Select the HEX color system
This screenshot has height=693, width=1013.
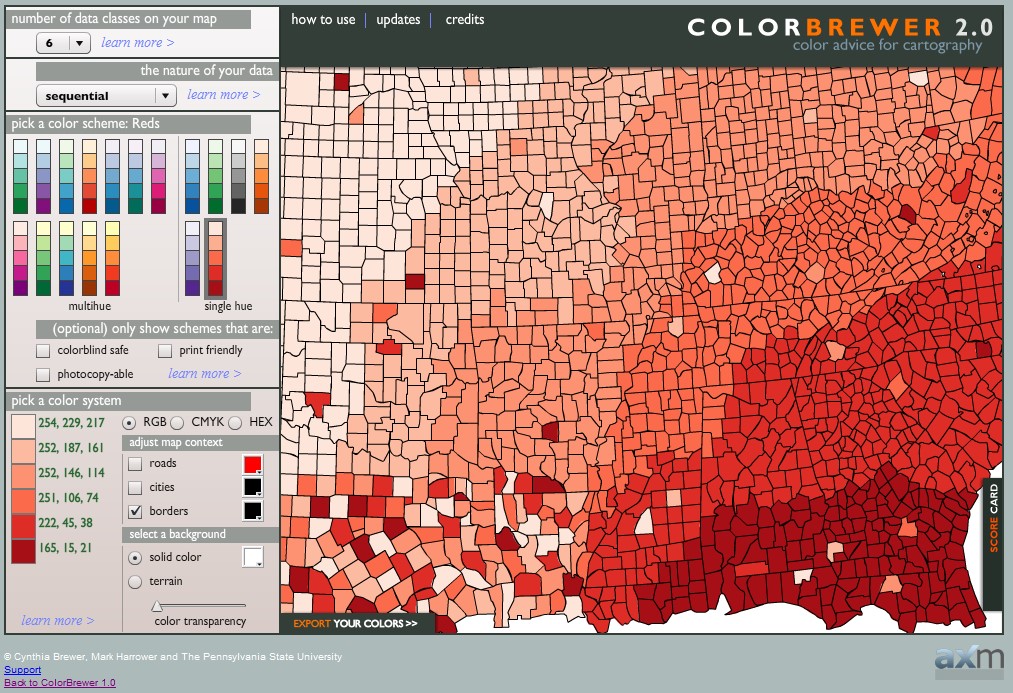click(x=236, y=423)
